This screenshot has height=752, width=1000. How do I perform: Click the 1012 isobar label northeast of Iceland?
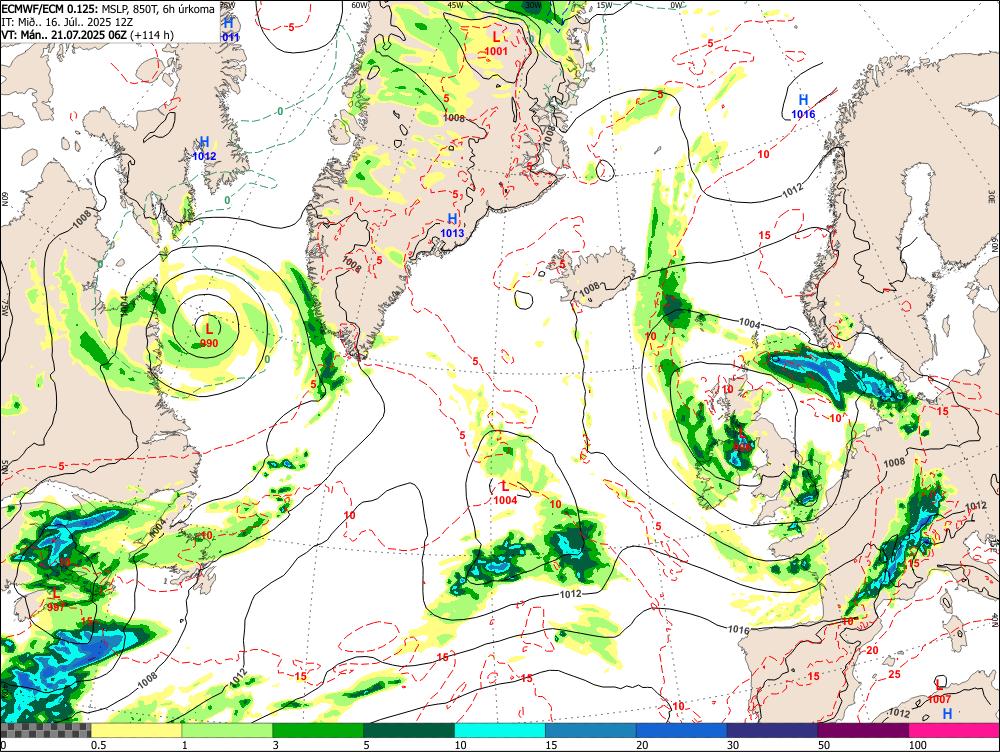(x=792, y=190)
